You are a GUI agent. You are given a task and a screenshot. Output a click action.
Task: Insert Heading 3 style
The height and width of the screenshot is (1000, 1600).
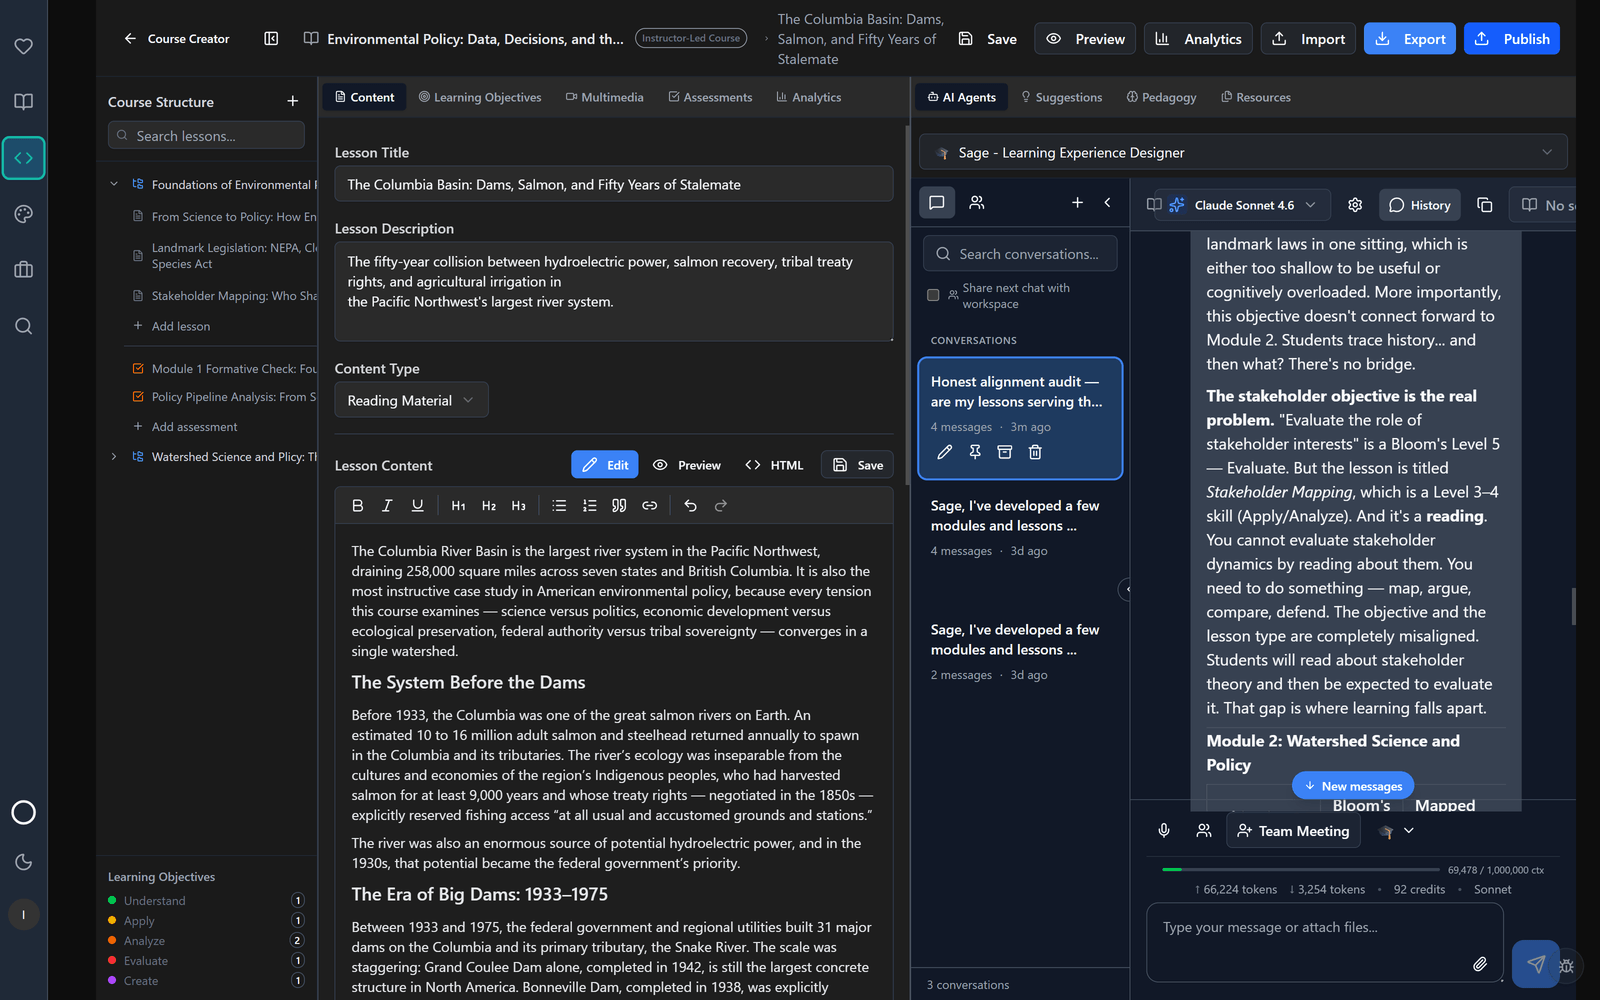pyautogui.click(x=518, y=506)
